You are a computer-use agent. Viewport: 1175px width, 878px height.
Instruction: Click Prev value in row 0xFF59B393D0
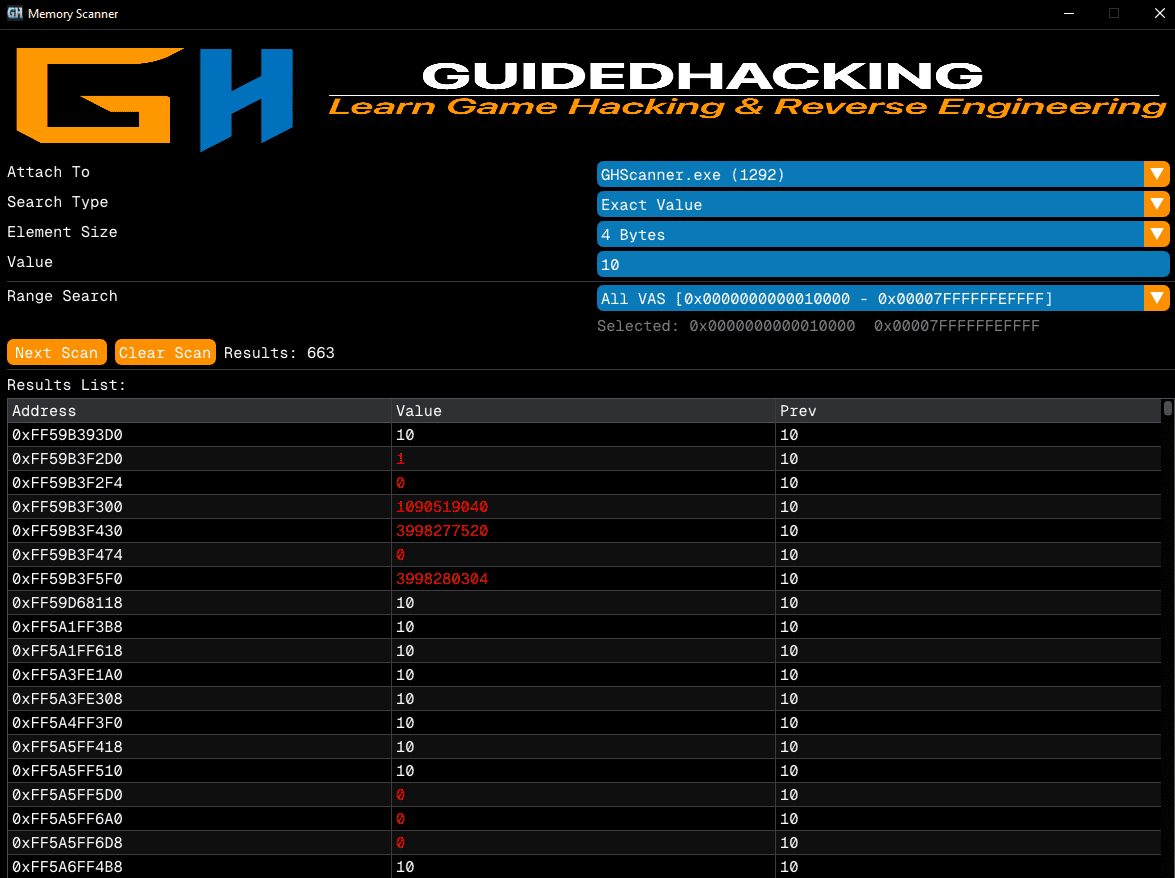pos(789,435)
